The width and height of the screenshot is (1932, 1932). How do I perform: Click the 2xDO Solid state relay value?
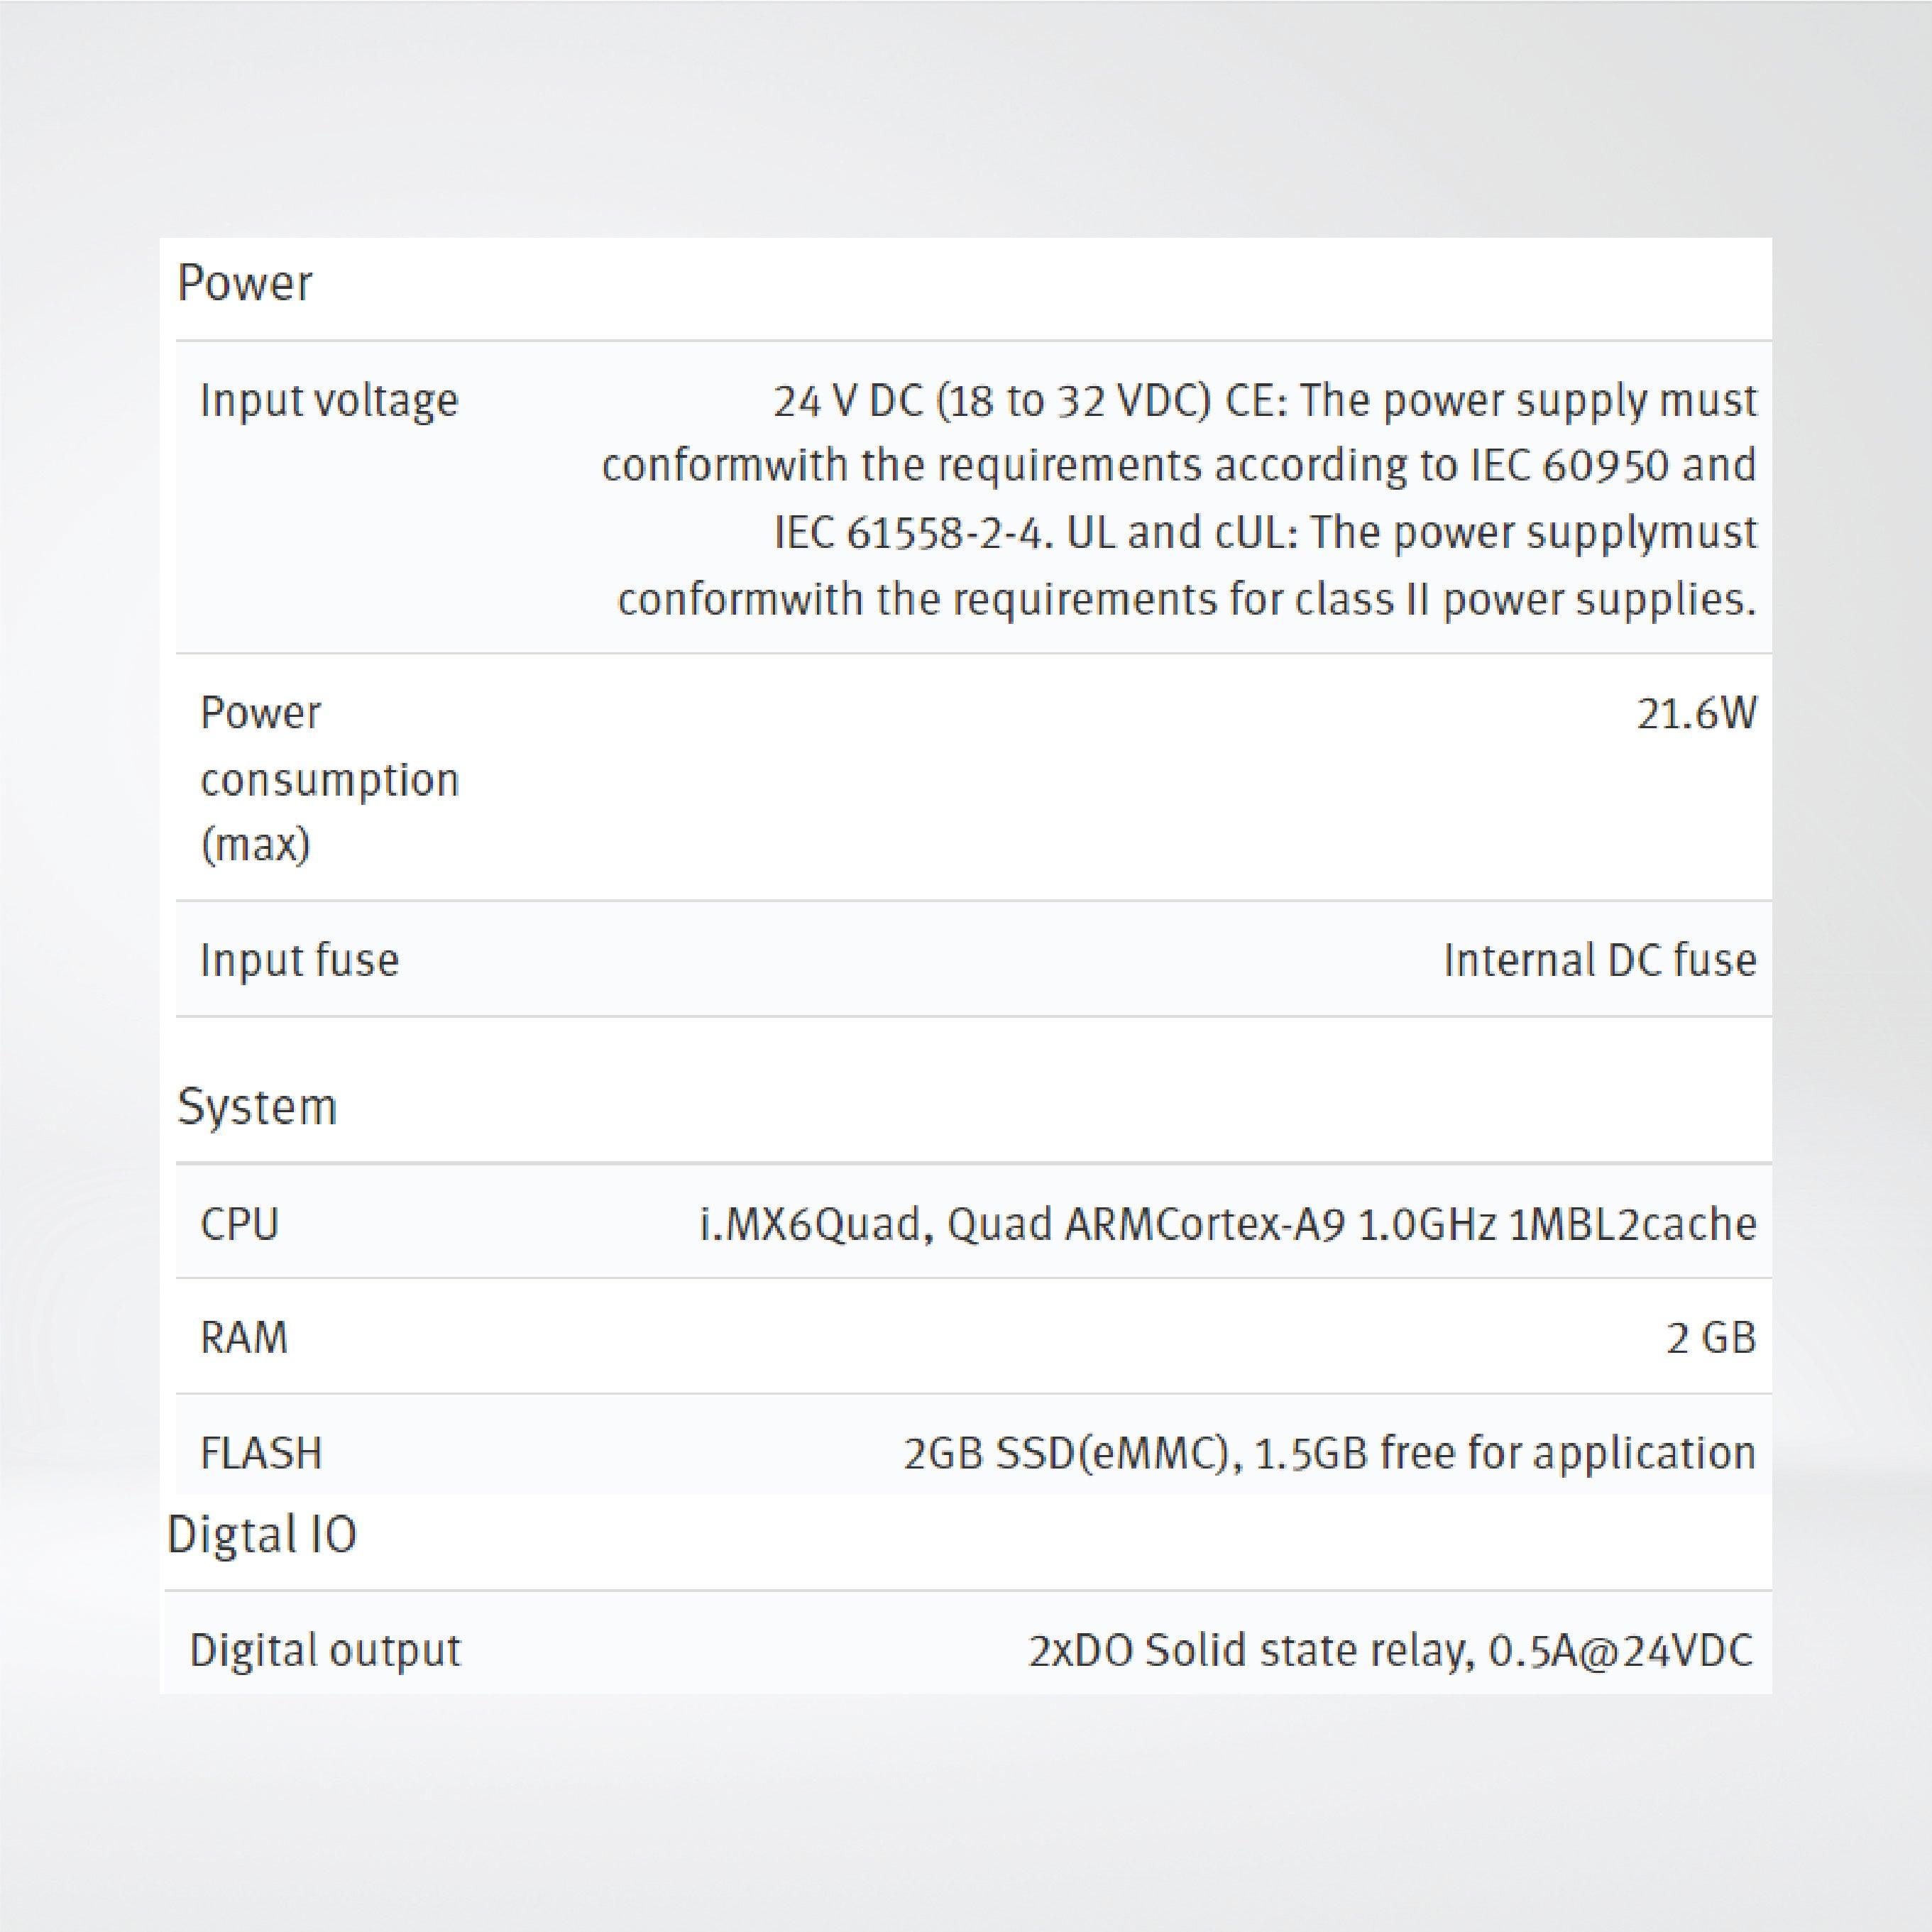1390,1650
